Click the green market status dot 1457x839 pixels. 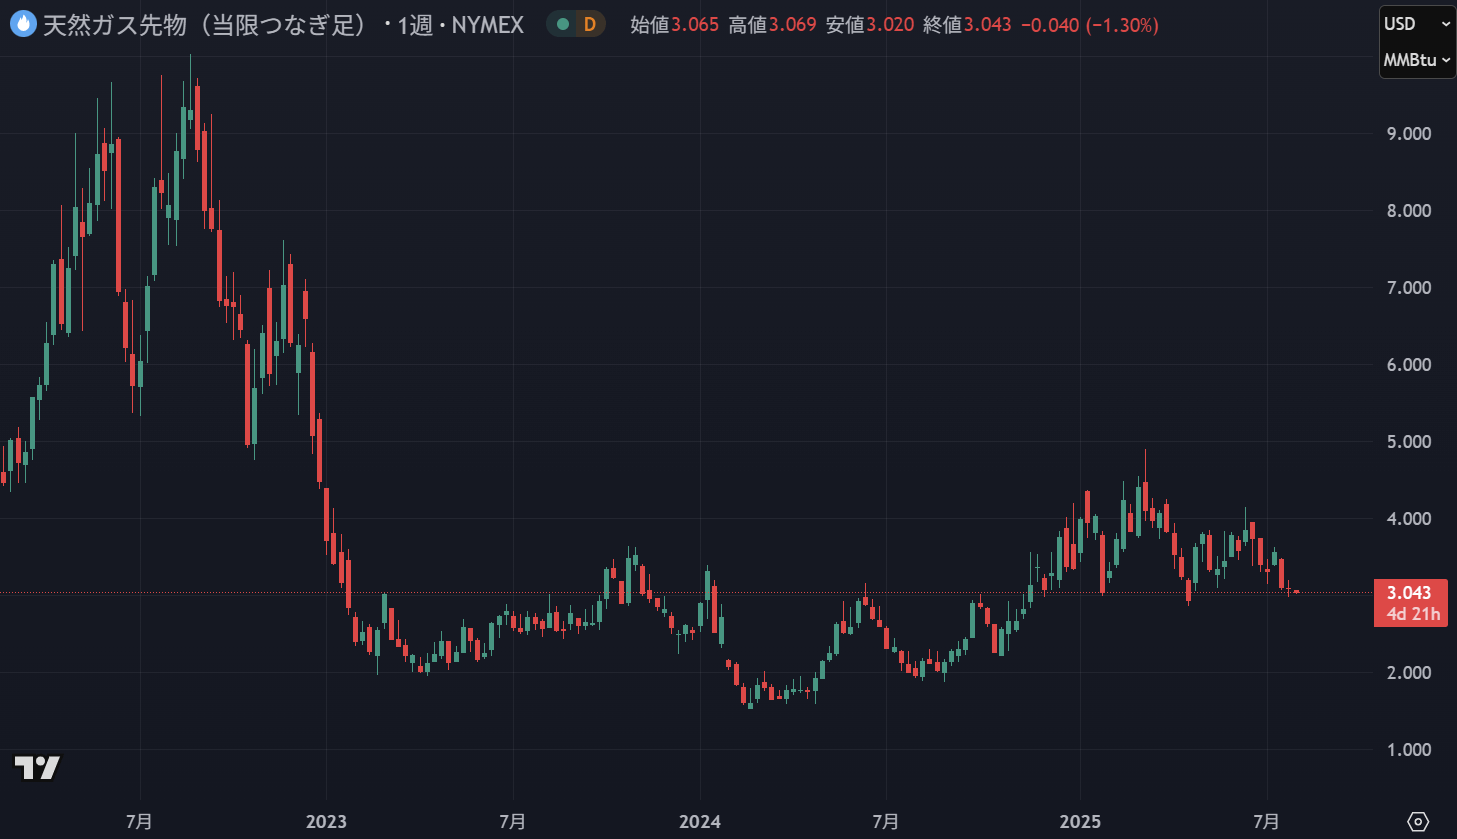pyautogui.click(x=563, y=24)
